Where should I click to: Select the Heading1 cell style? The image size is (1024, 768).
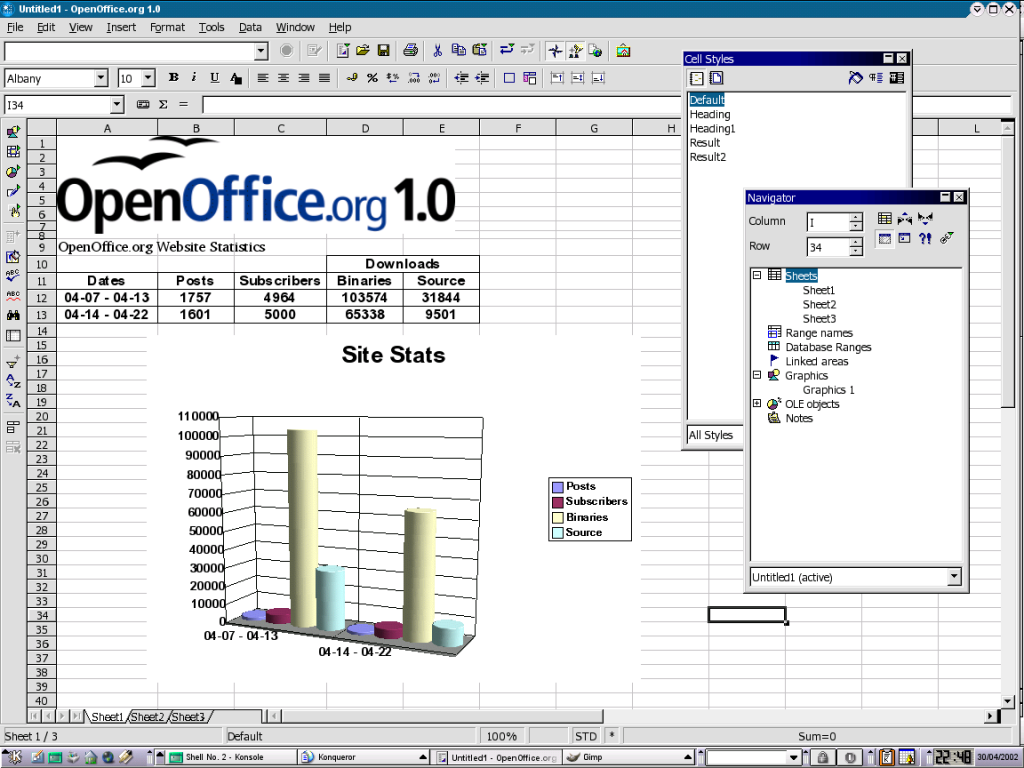[x=712, y=129]
